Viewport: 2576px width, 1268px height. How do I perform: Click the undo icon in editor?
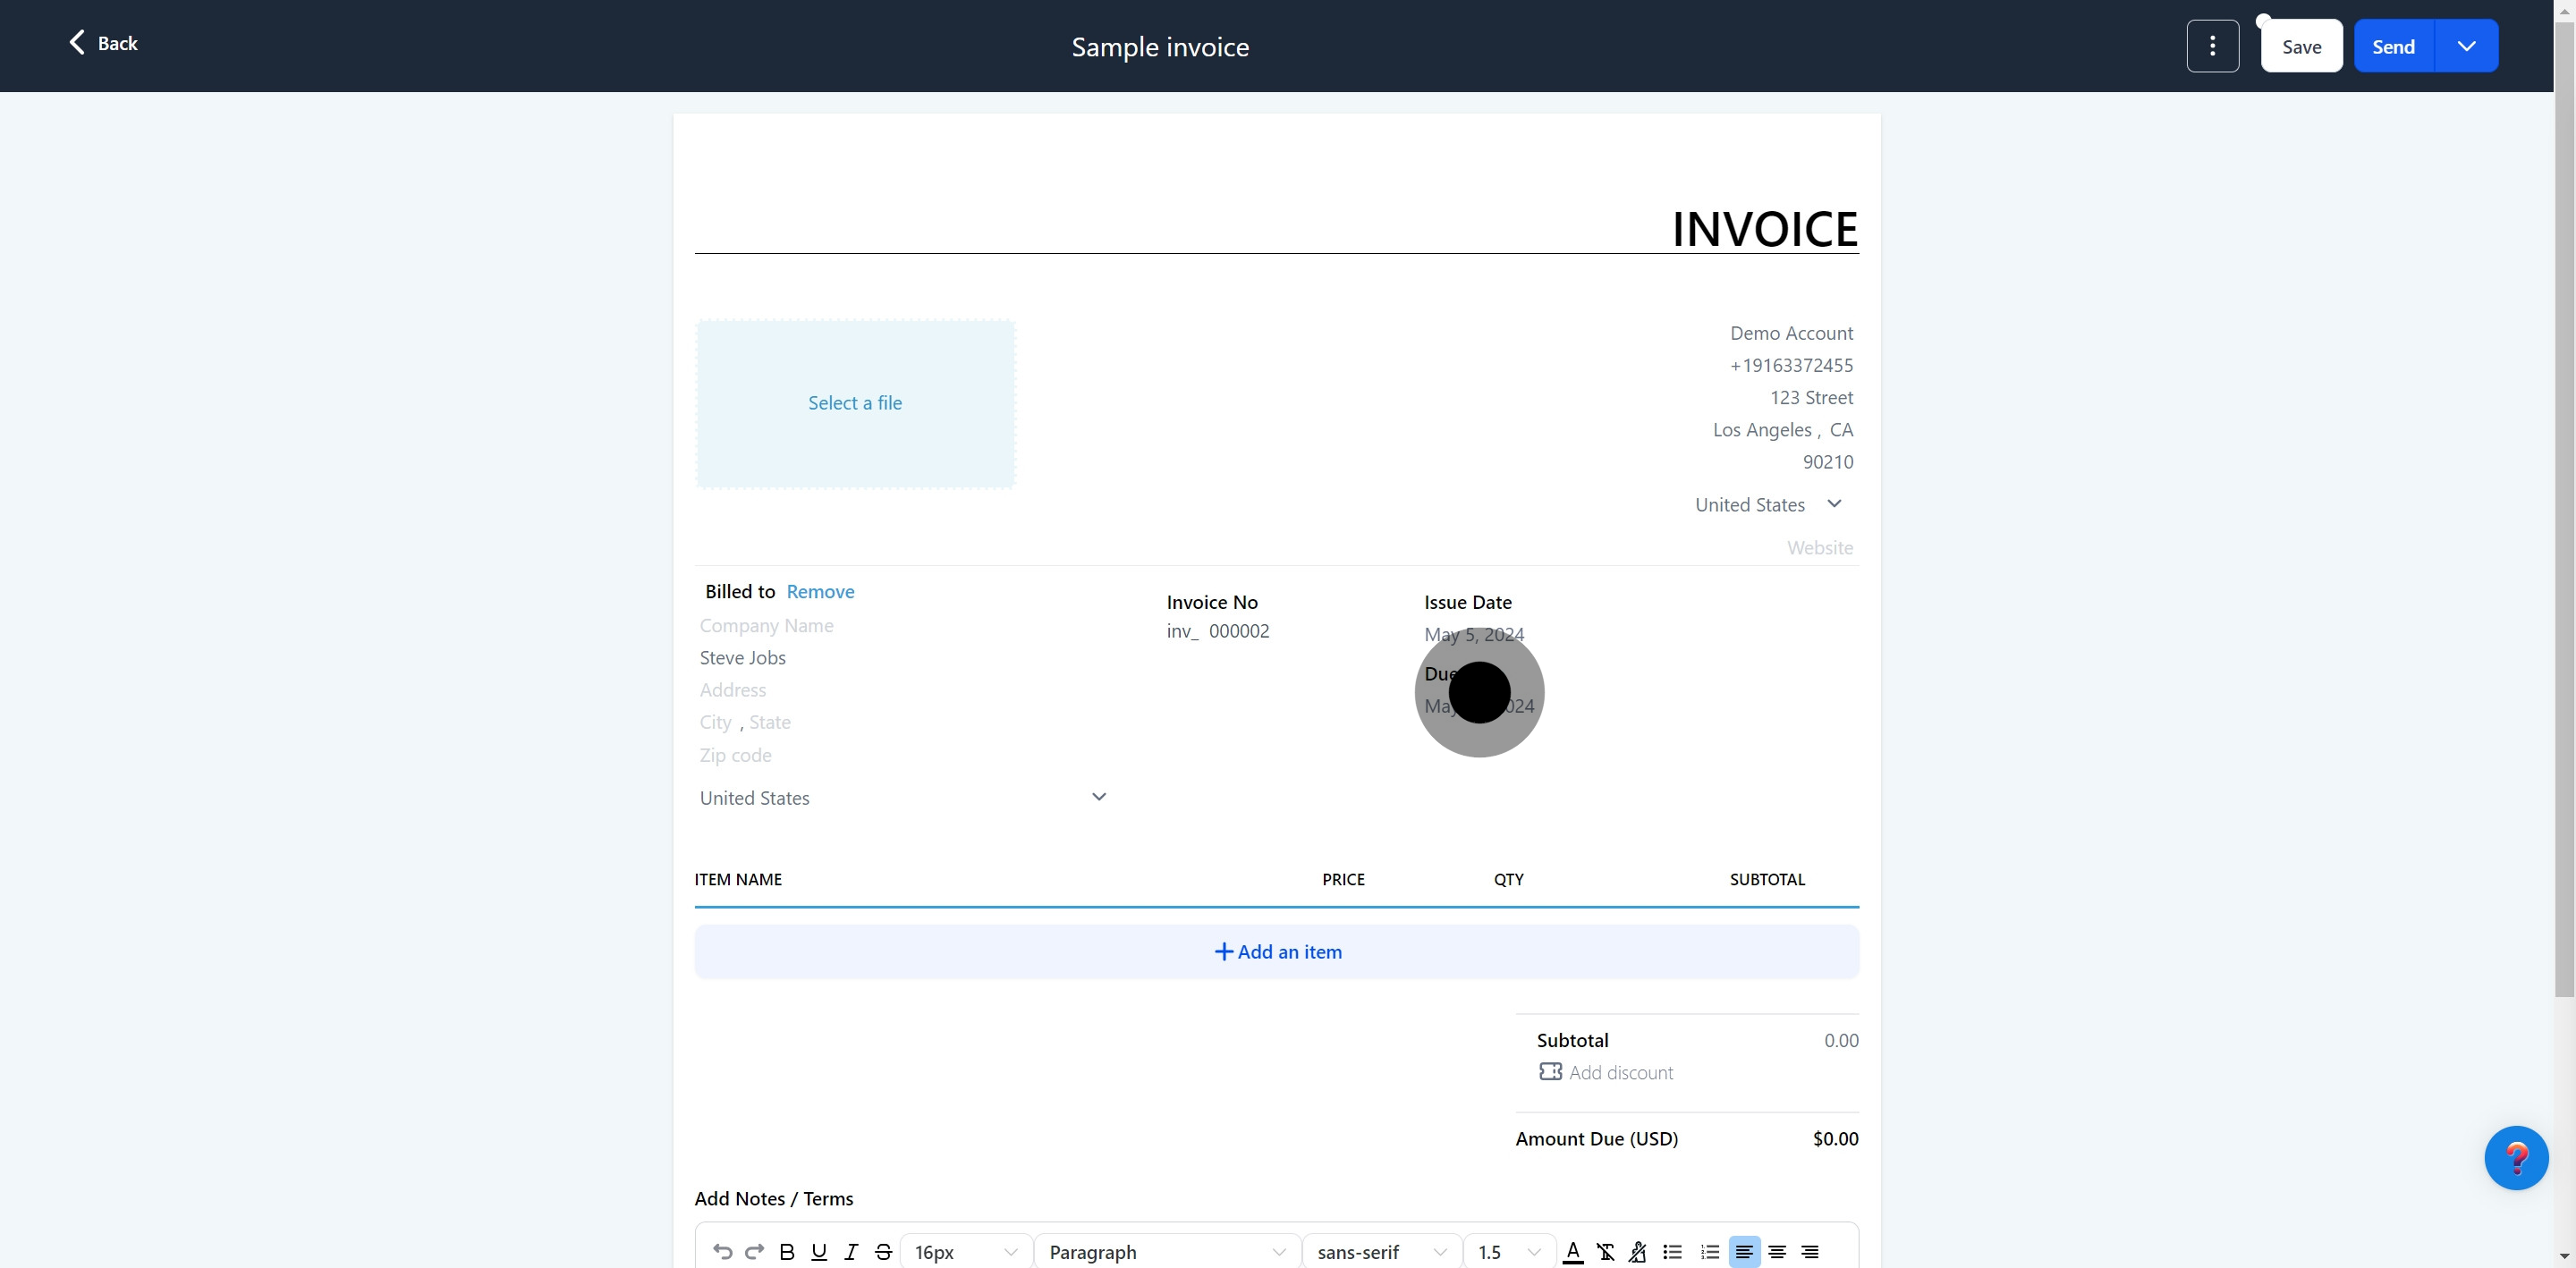722,1251
